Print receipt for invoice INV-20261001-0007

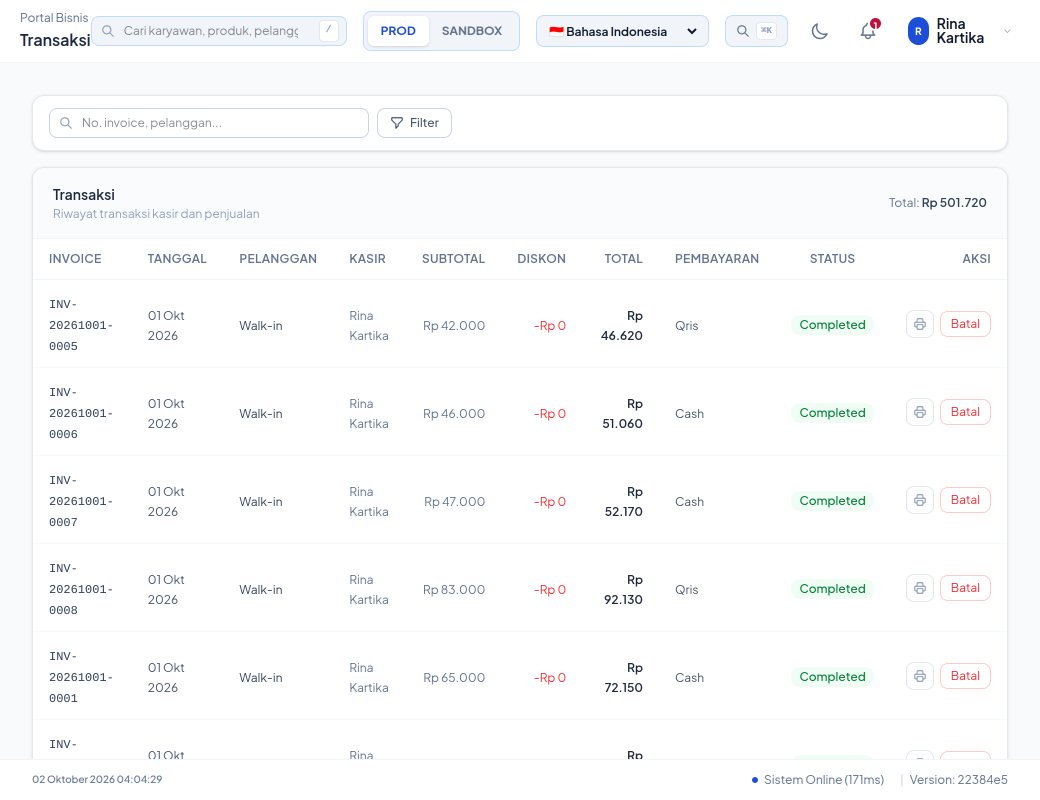[920, 500]
